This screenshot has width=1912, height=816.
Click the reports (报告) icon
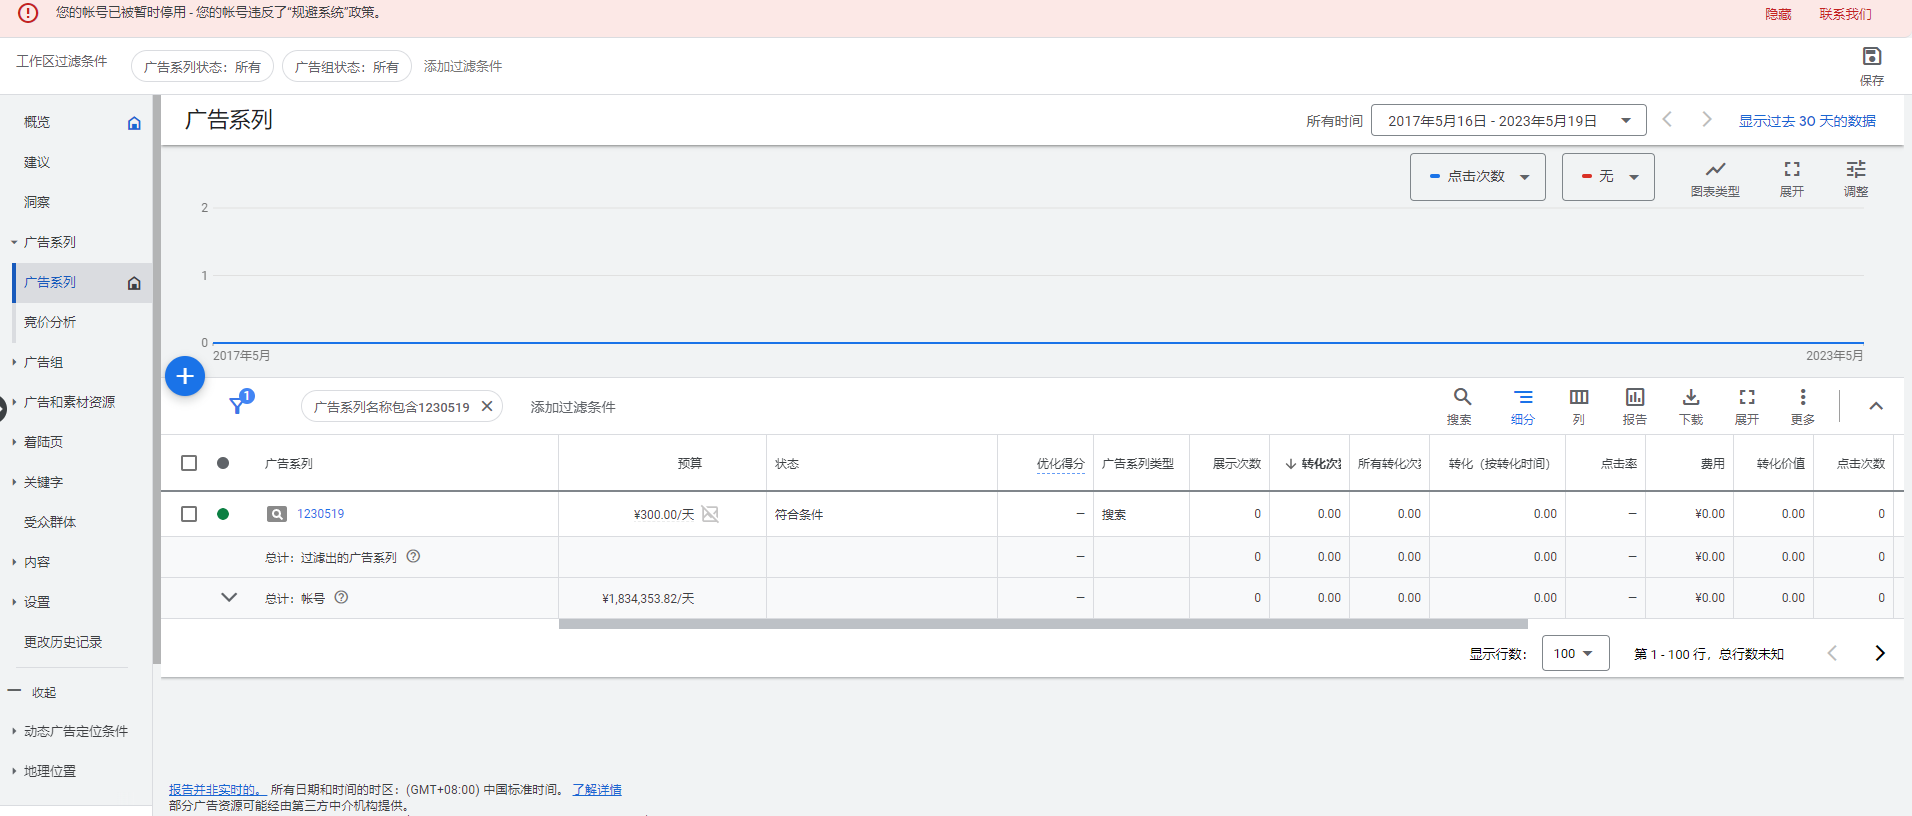1635,397
